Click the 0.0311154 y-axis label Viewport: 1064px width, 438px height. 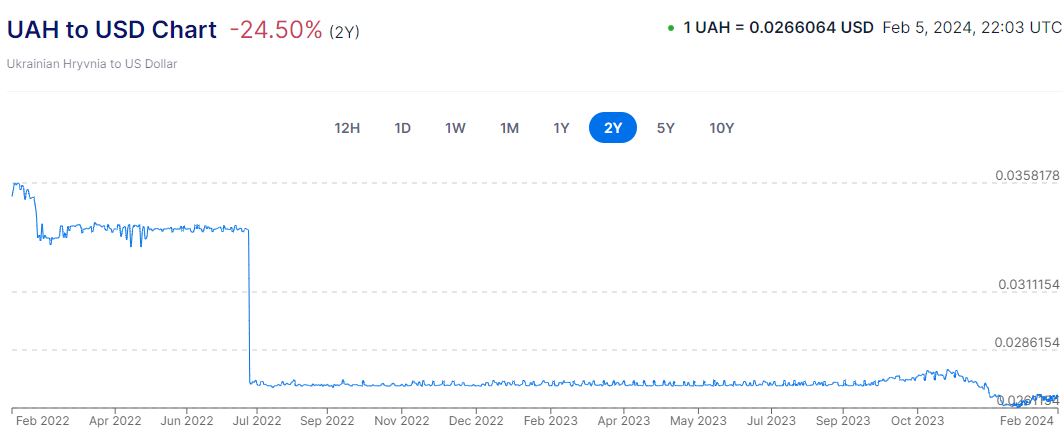1027,285
